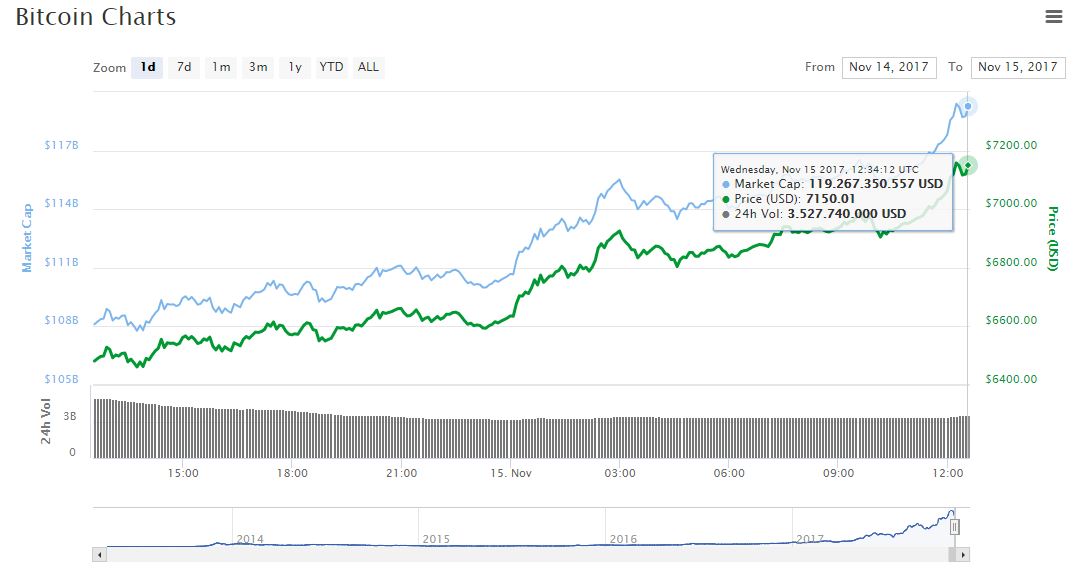Click the Bitcoin Charts heading
The width and height of the screenshot is (1079, 570).
(96, 17)
